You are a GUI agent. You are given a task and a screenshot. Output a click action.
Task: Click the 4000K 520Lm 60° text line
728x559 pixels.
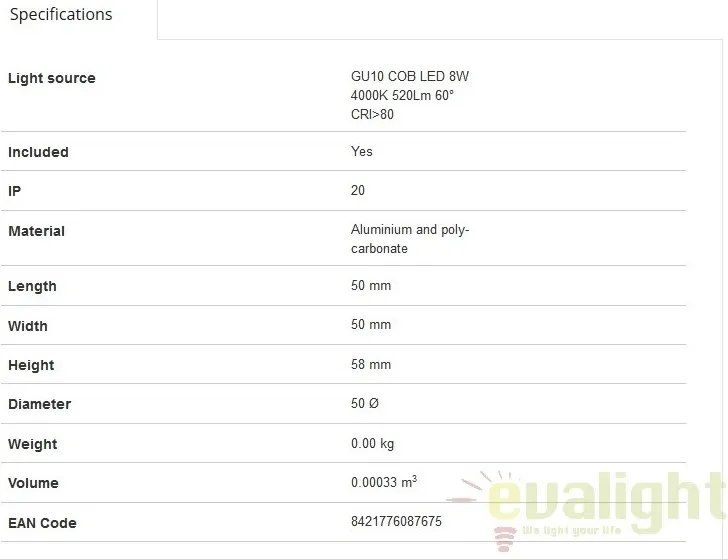[x=402, y=95]
